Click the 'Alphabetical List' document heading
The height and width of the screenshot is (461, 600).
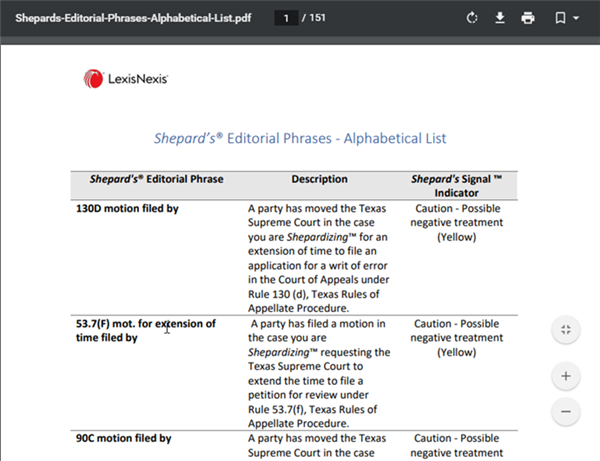coord(300,138)
